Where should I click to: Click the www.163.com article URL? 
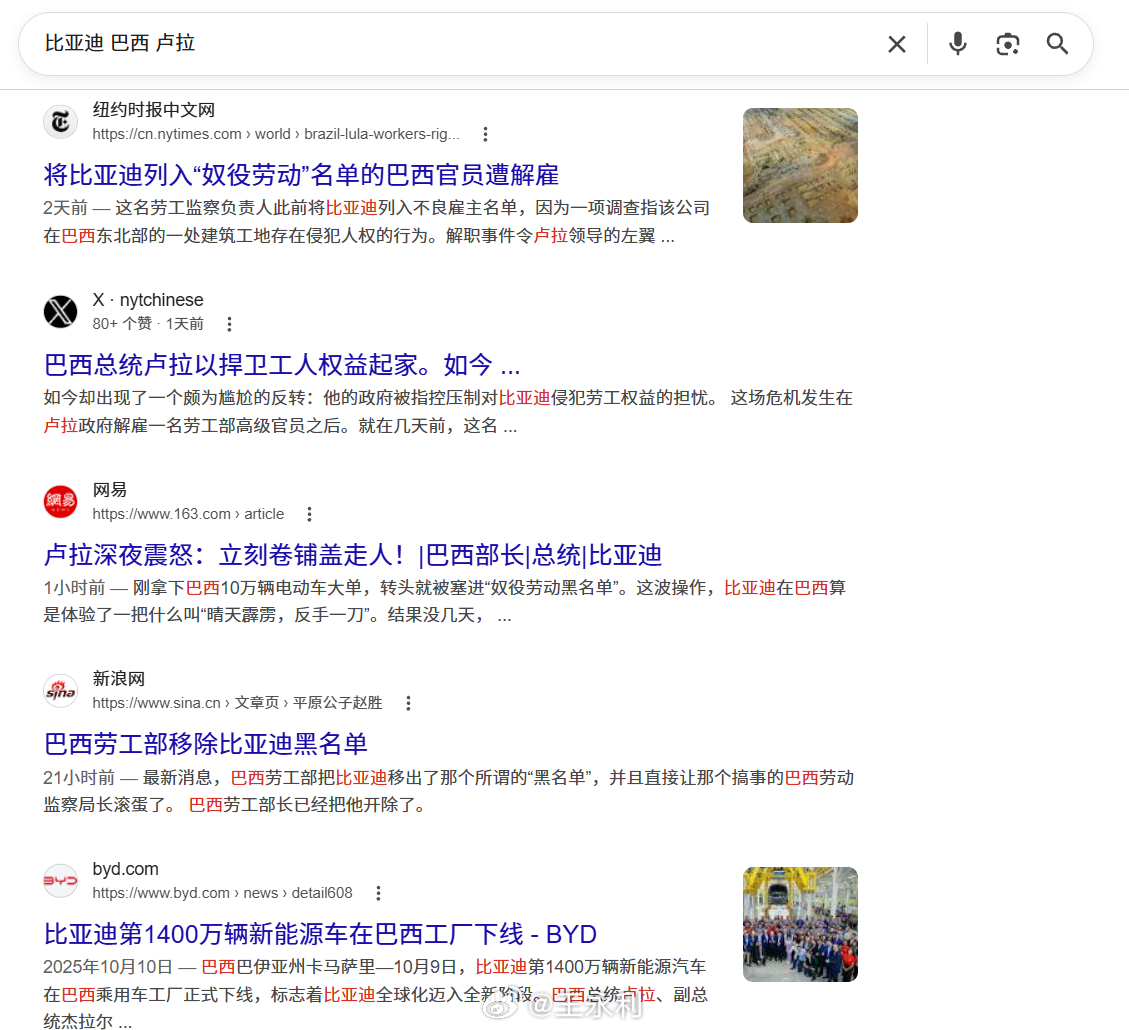(x=188, y=514)
